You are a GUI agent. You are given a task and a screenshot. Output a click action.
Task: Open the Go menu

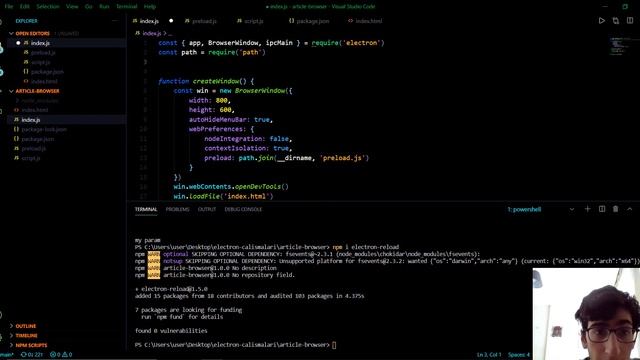click(x=89, y=7)
